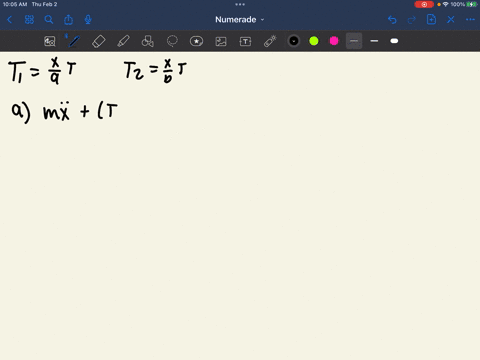The height and width of the screenshot is (360, 480).
Task: Undo the last stroke
Action: (392, 20)
